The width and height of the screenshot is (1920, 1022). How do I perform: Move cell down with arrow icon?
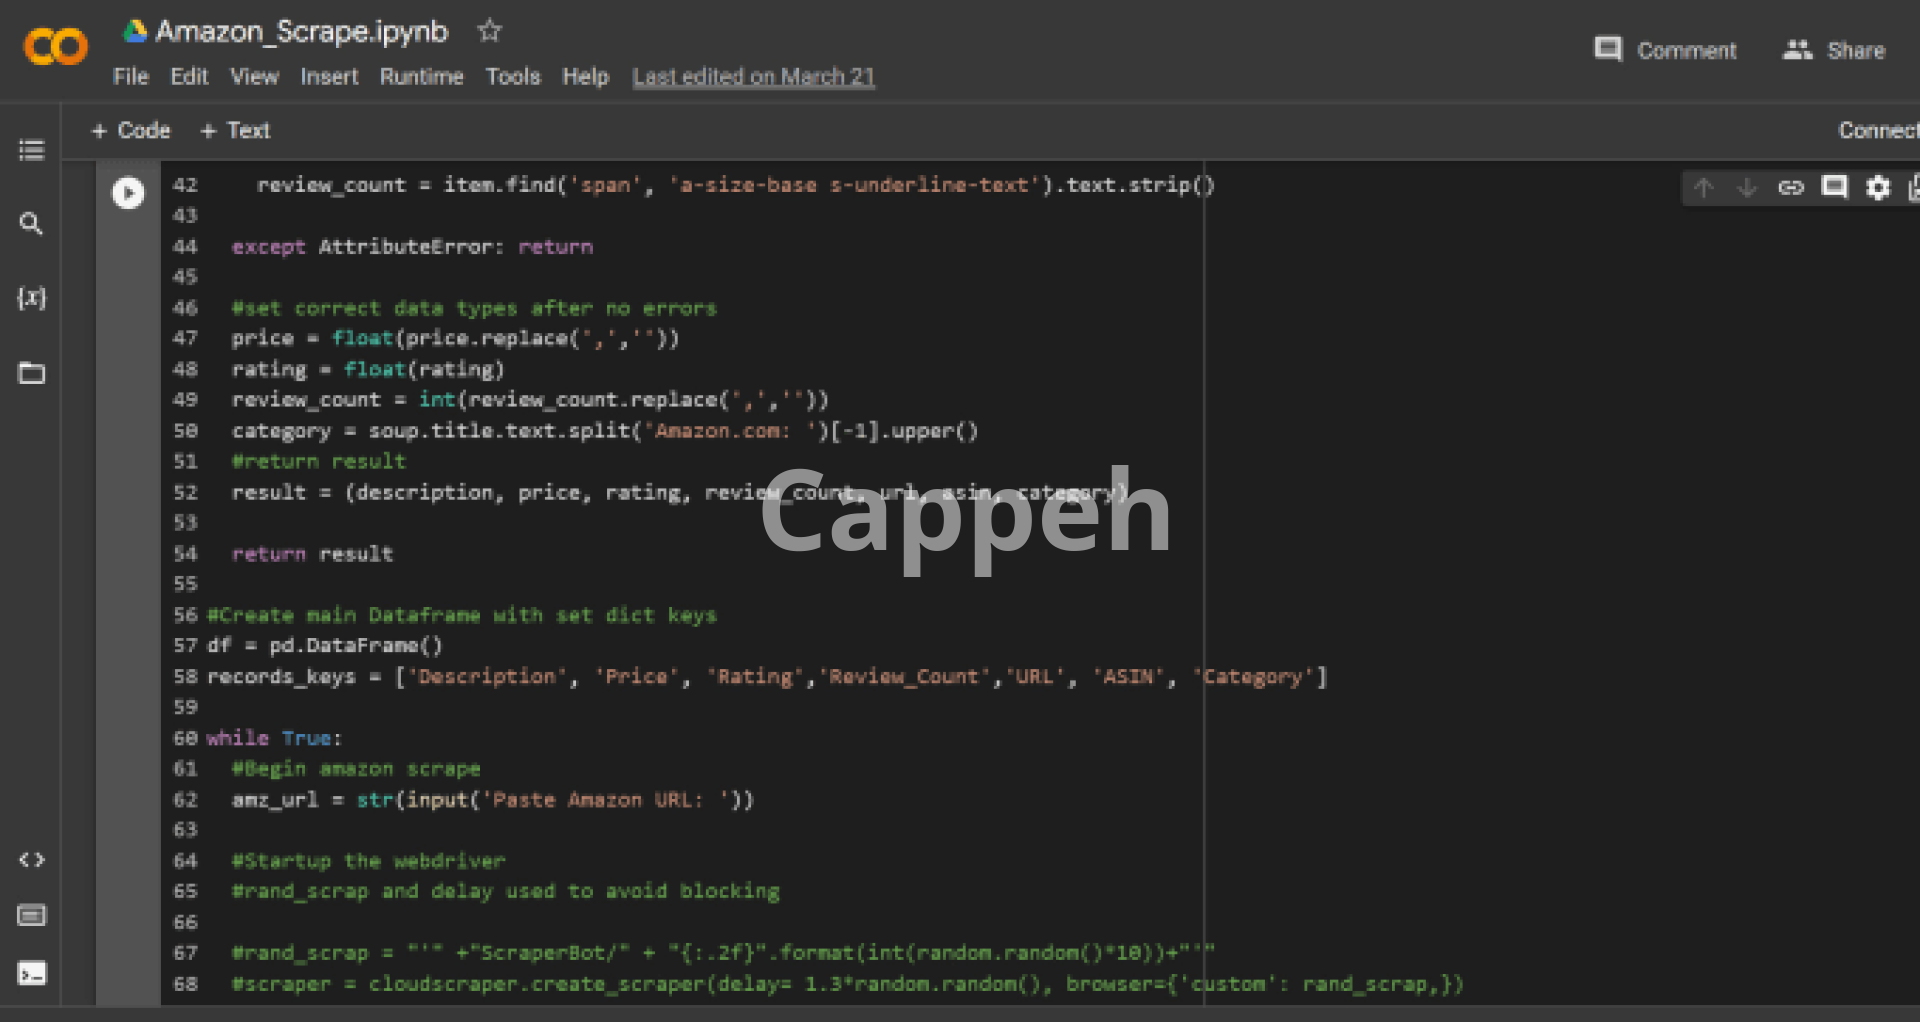1747,188
